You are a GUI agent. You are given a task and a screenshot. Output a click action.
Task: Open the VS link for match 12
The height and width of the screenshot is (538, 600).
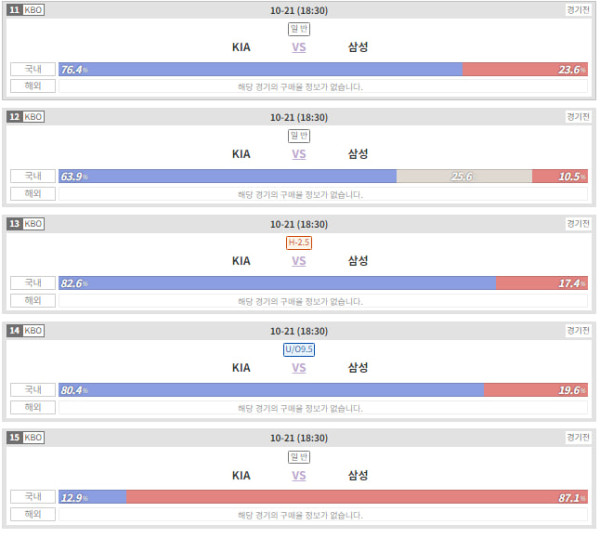299,154
